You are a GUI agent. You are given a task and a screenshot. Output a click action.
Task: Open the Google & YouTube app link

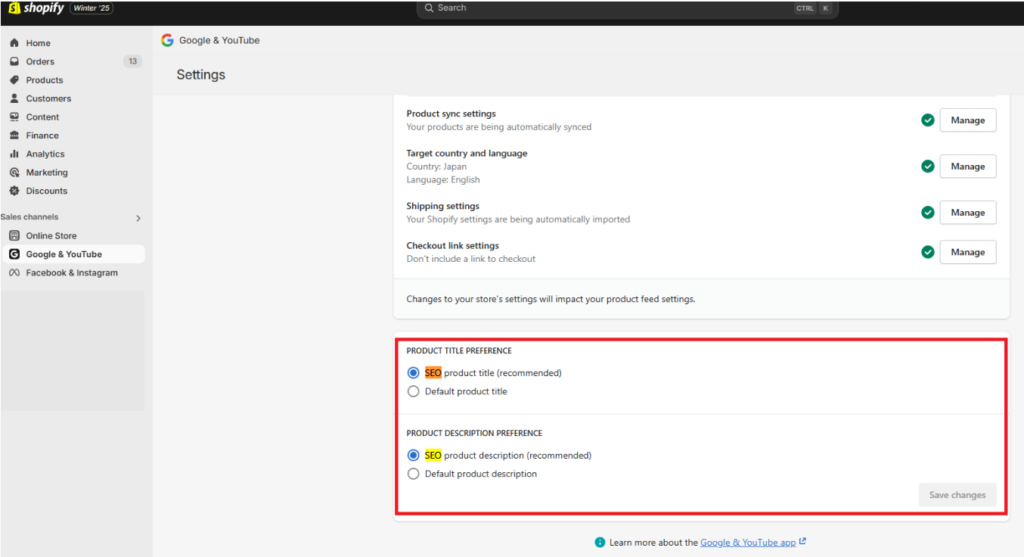coord(748,543)
